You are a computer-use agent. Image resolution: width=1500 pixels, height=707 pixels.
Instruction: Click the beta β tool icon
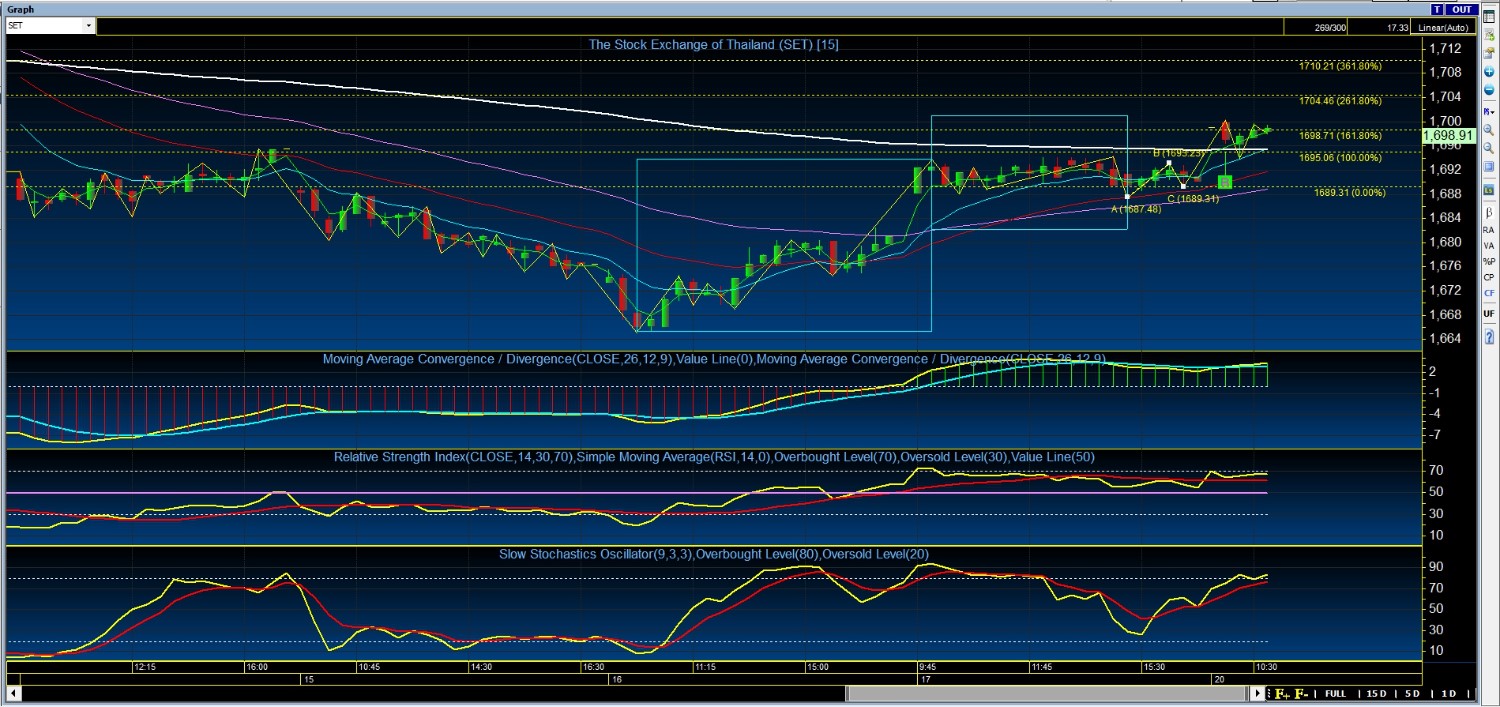point(1489,211)
